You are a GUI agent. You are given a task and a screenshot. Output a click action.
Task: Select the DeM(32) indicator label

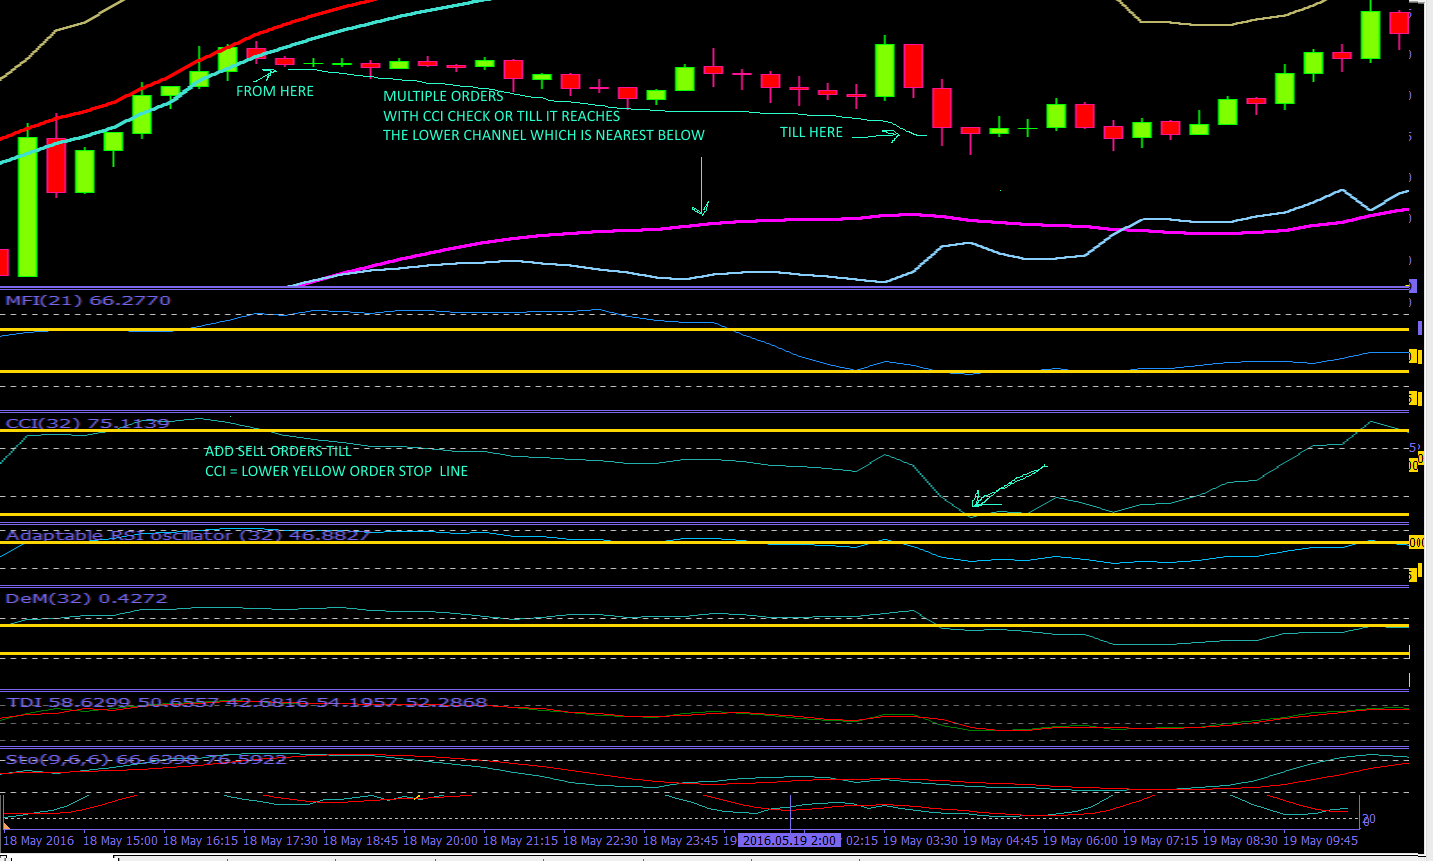(86, 598)
